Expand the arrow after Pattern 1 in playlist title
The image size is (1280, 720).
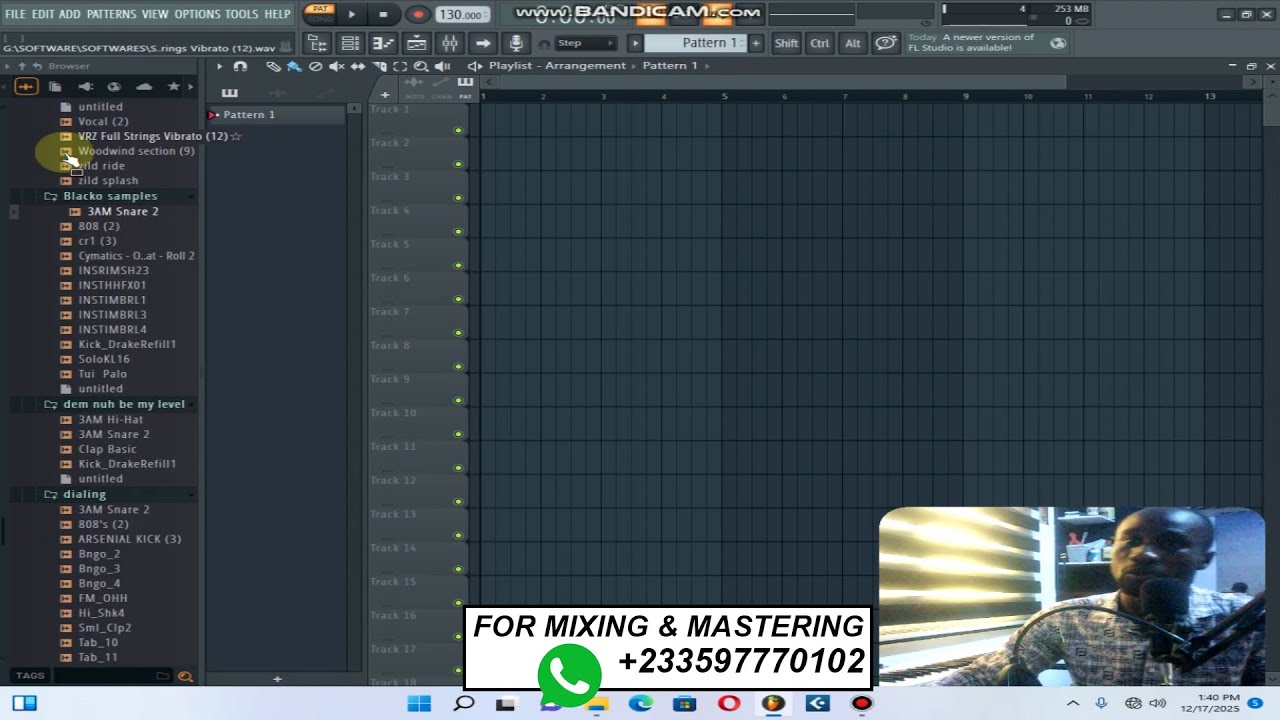click(x=707, y=66)
